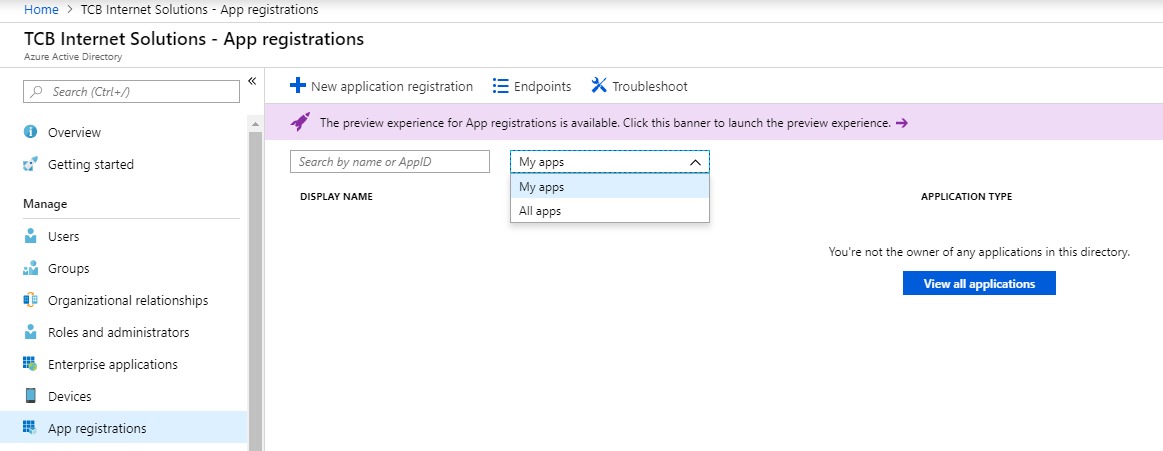Open App registrations in sidebar menu
This screenshot has height=451, width=1163.
[x=97, y=428]
